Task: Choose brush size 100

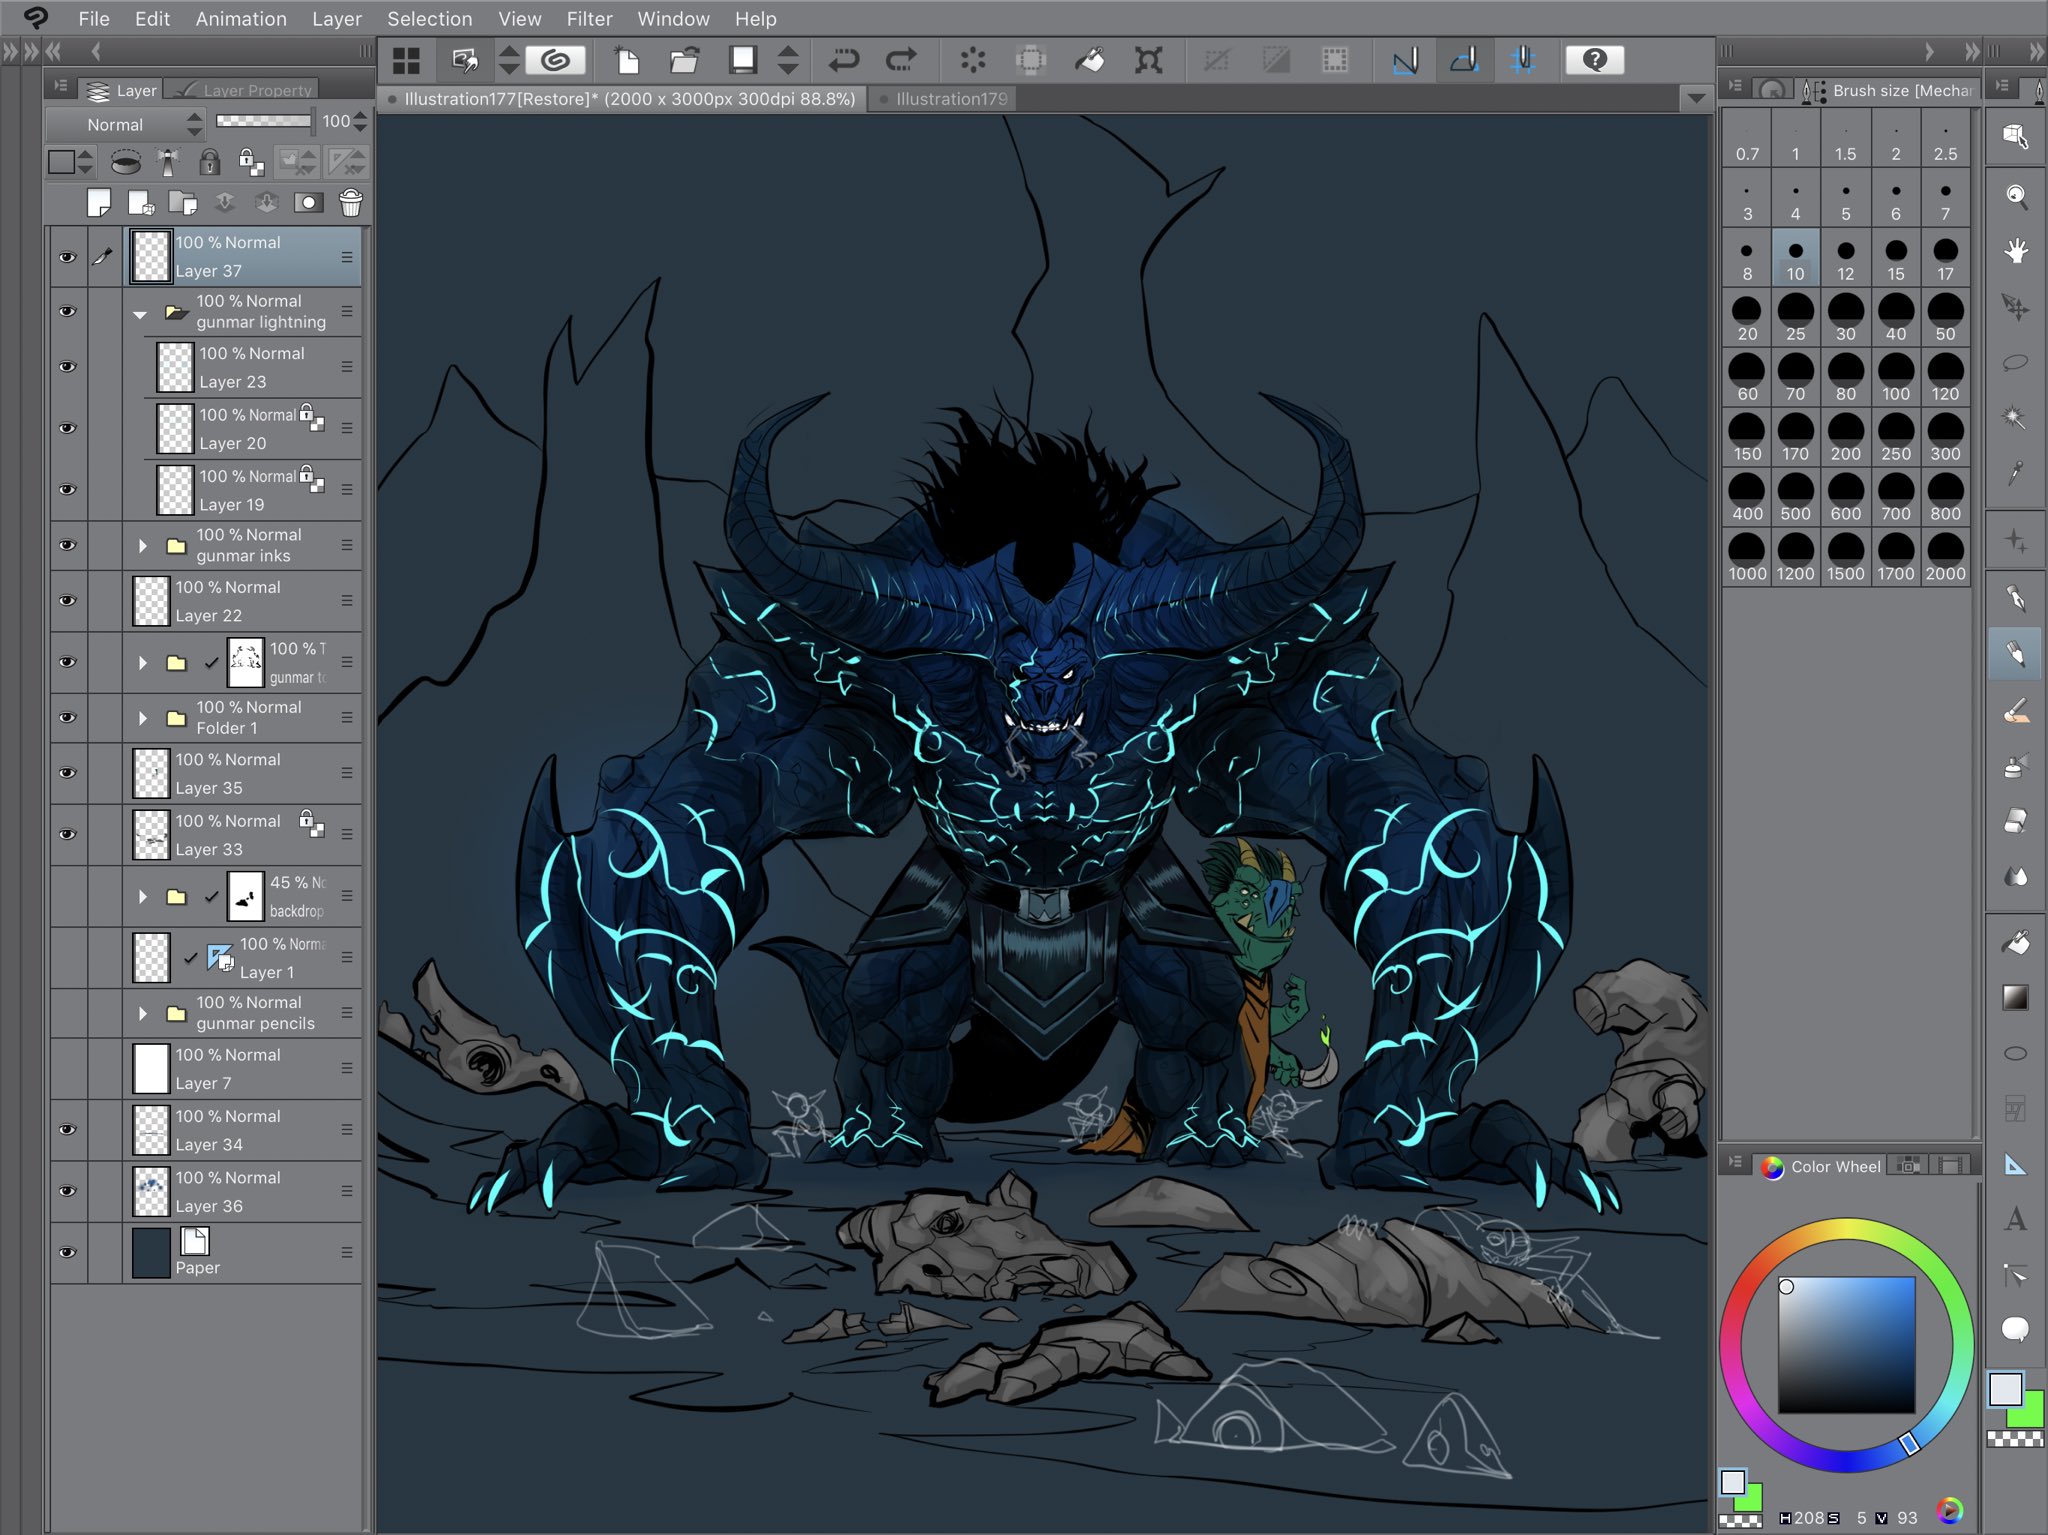Action: click(1896, 379)
